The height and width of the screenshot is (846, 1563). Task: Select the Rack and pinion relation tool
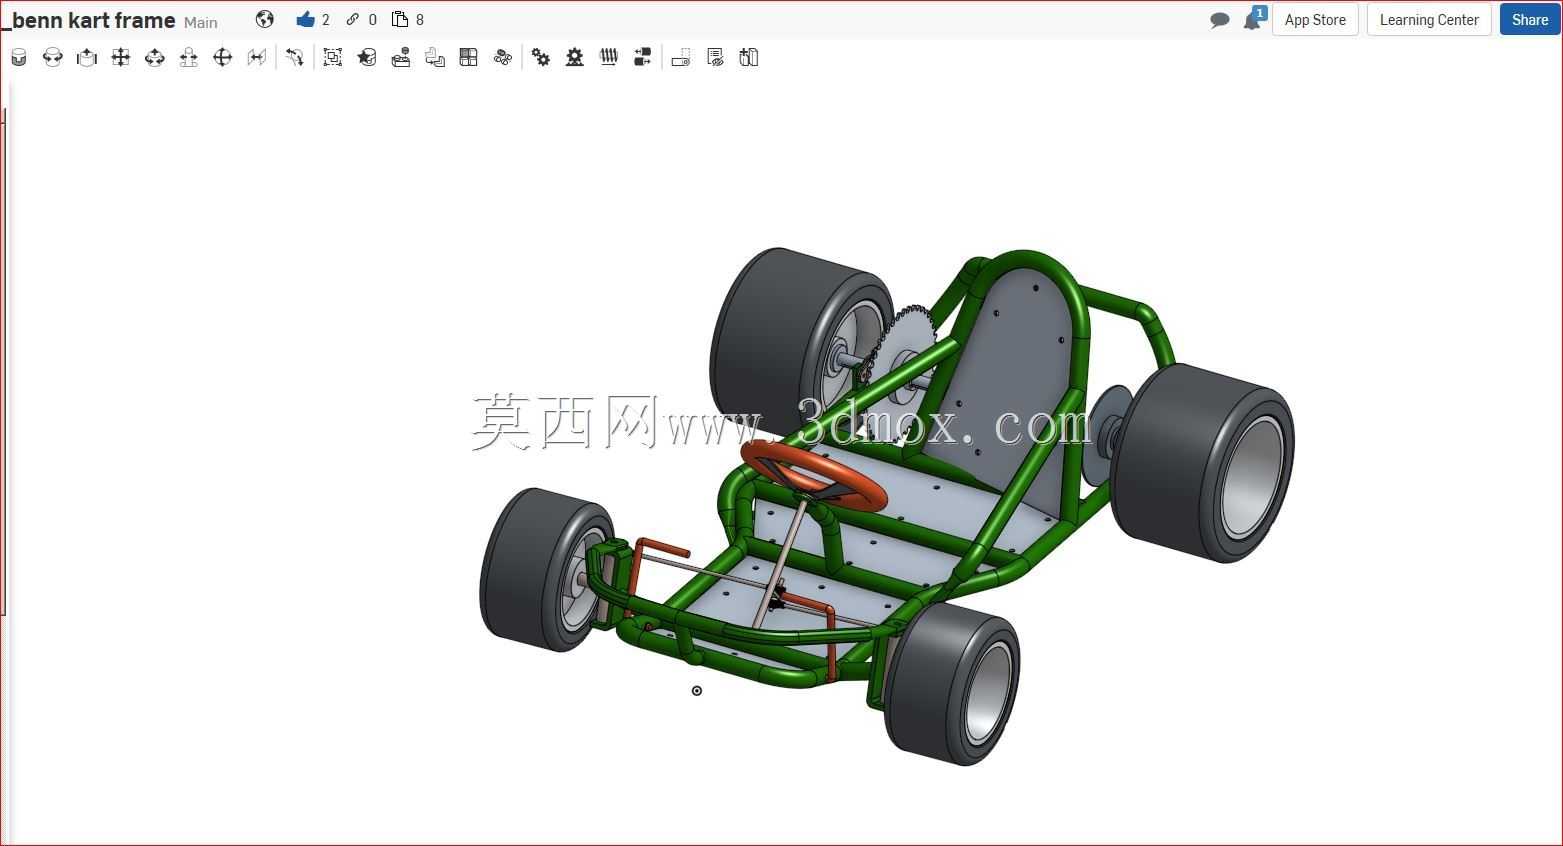[575, 58]
